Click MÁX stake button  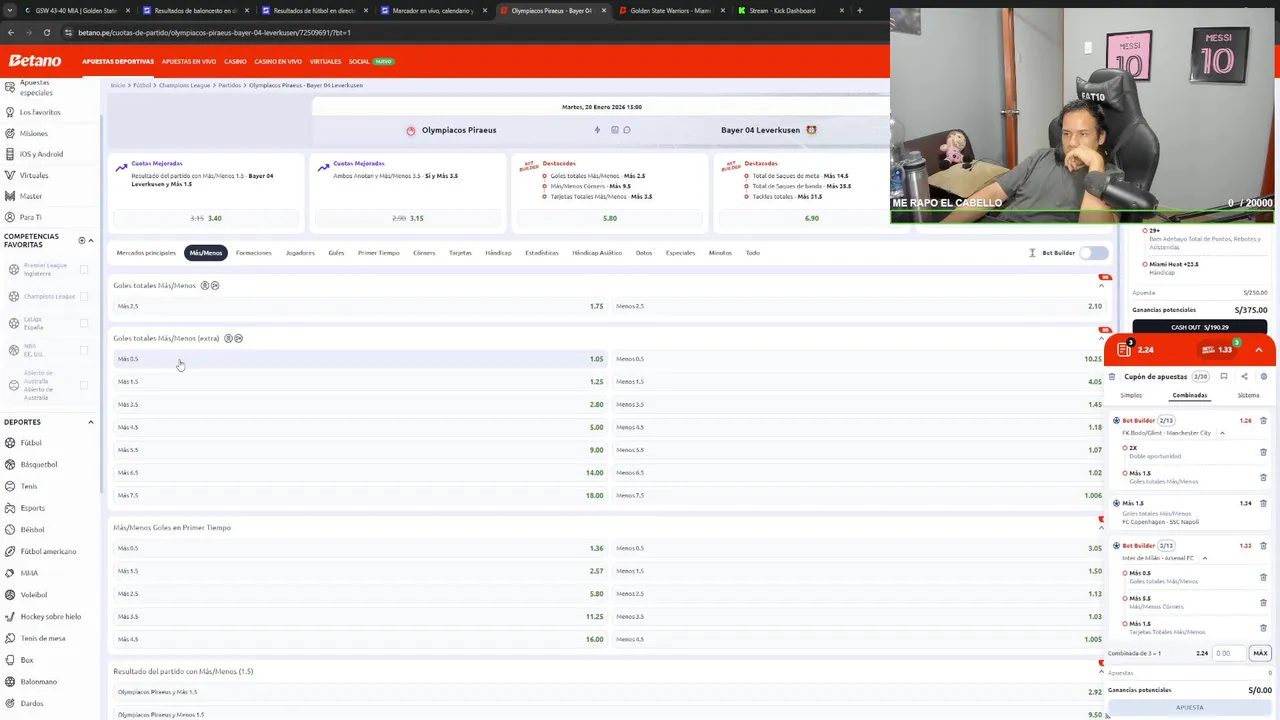(x=1260, y=653)
